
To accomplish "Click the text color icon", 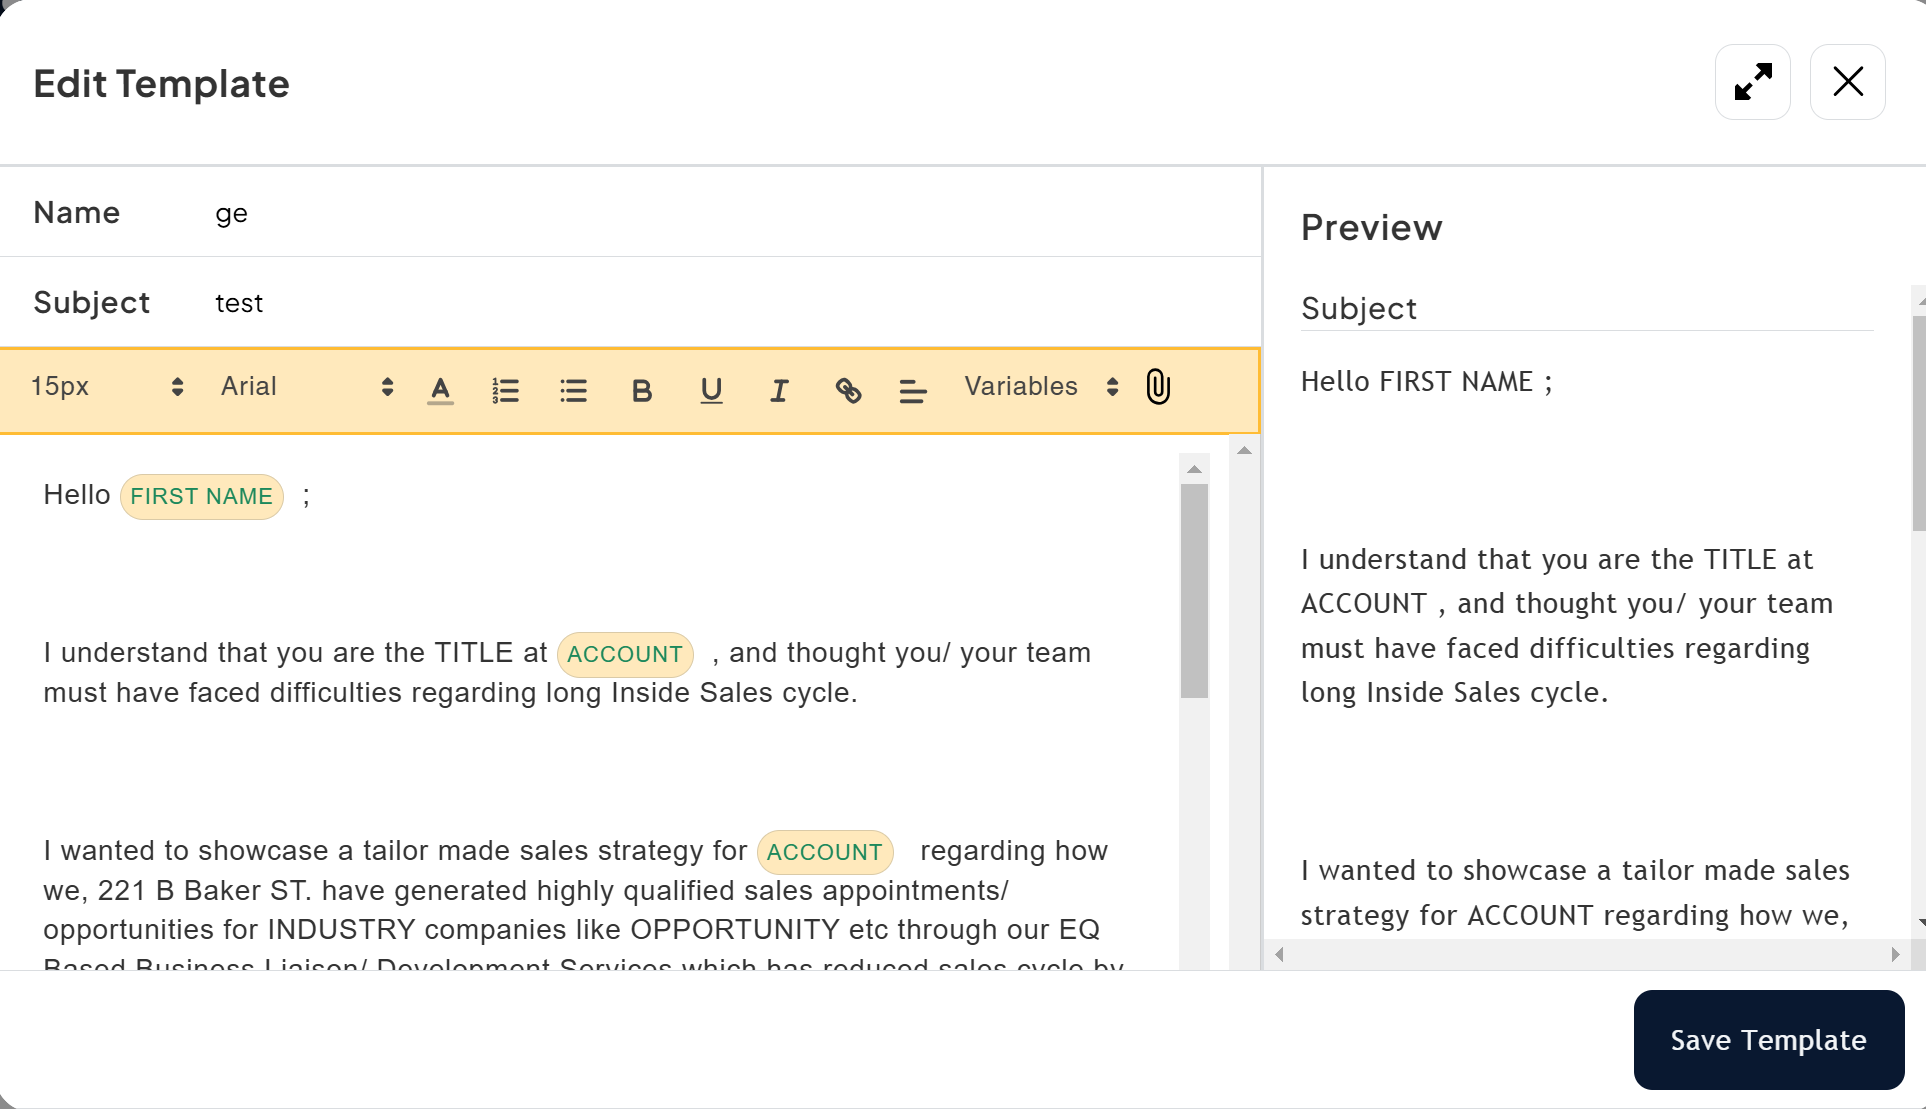I will tap(440, 389).
